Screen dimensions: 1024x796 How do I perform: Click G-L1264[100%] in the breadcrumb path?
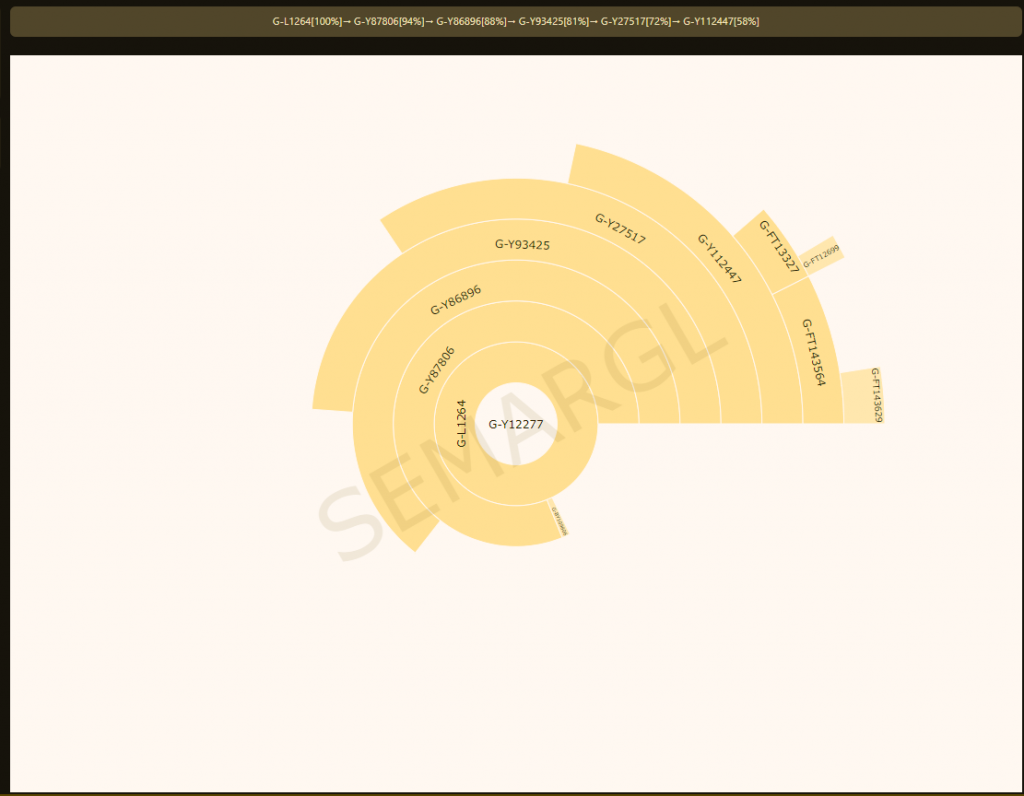tap(306, 21)
